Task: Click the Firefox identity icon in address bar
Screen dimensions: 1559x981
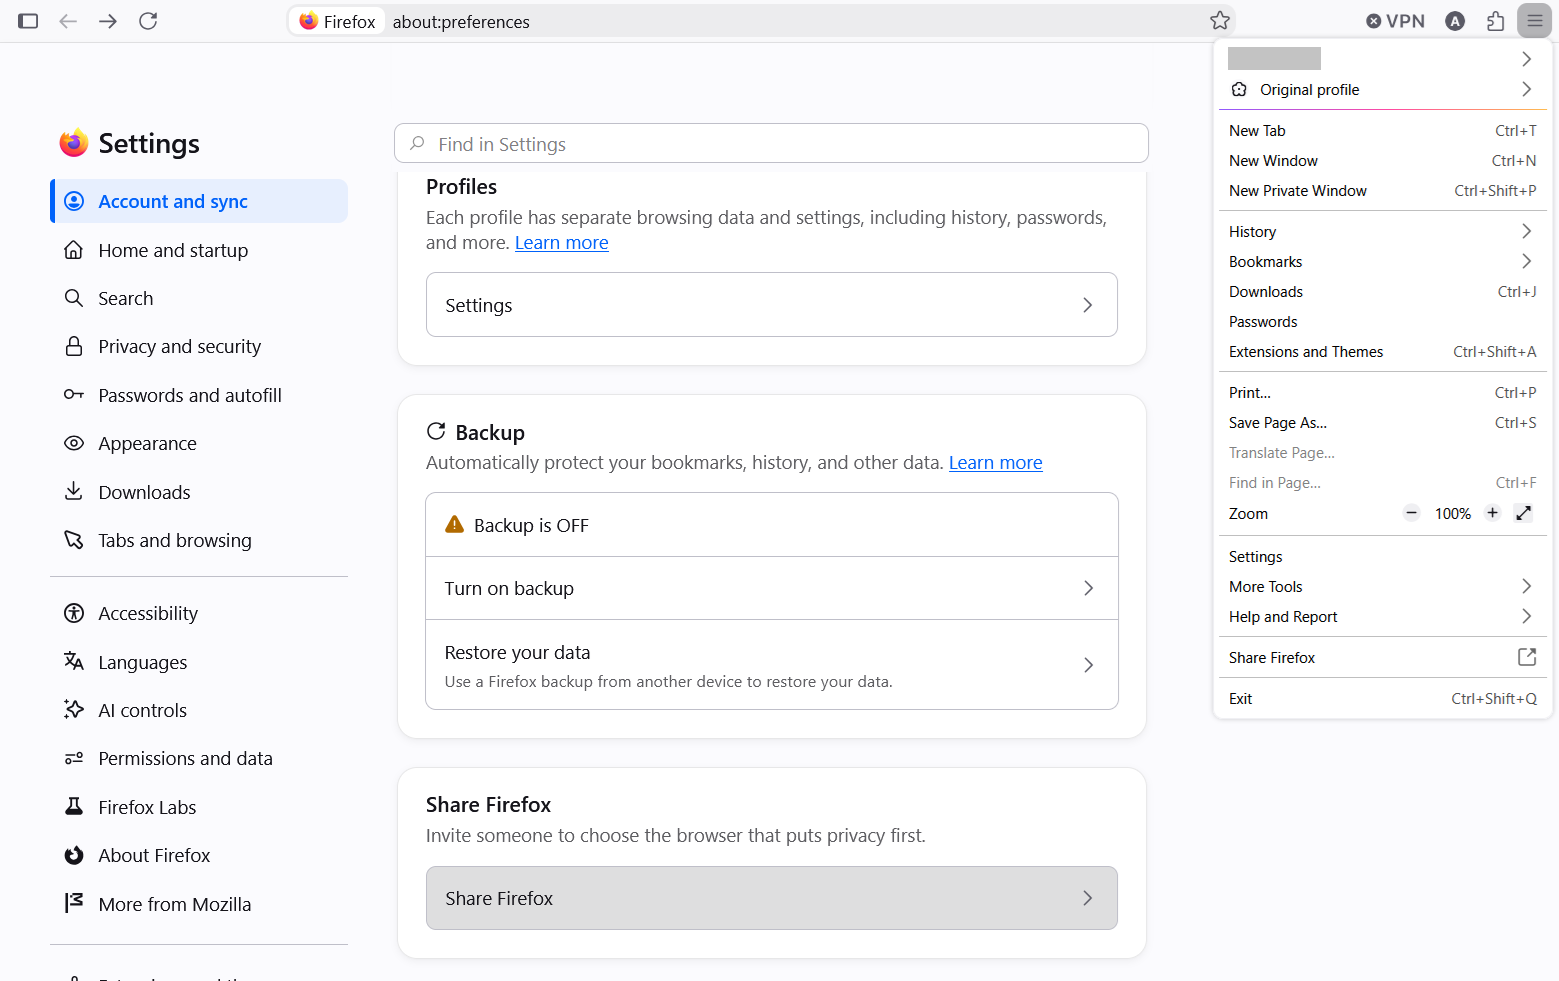Action: [x=337, y=21]
